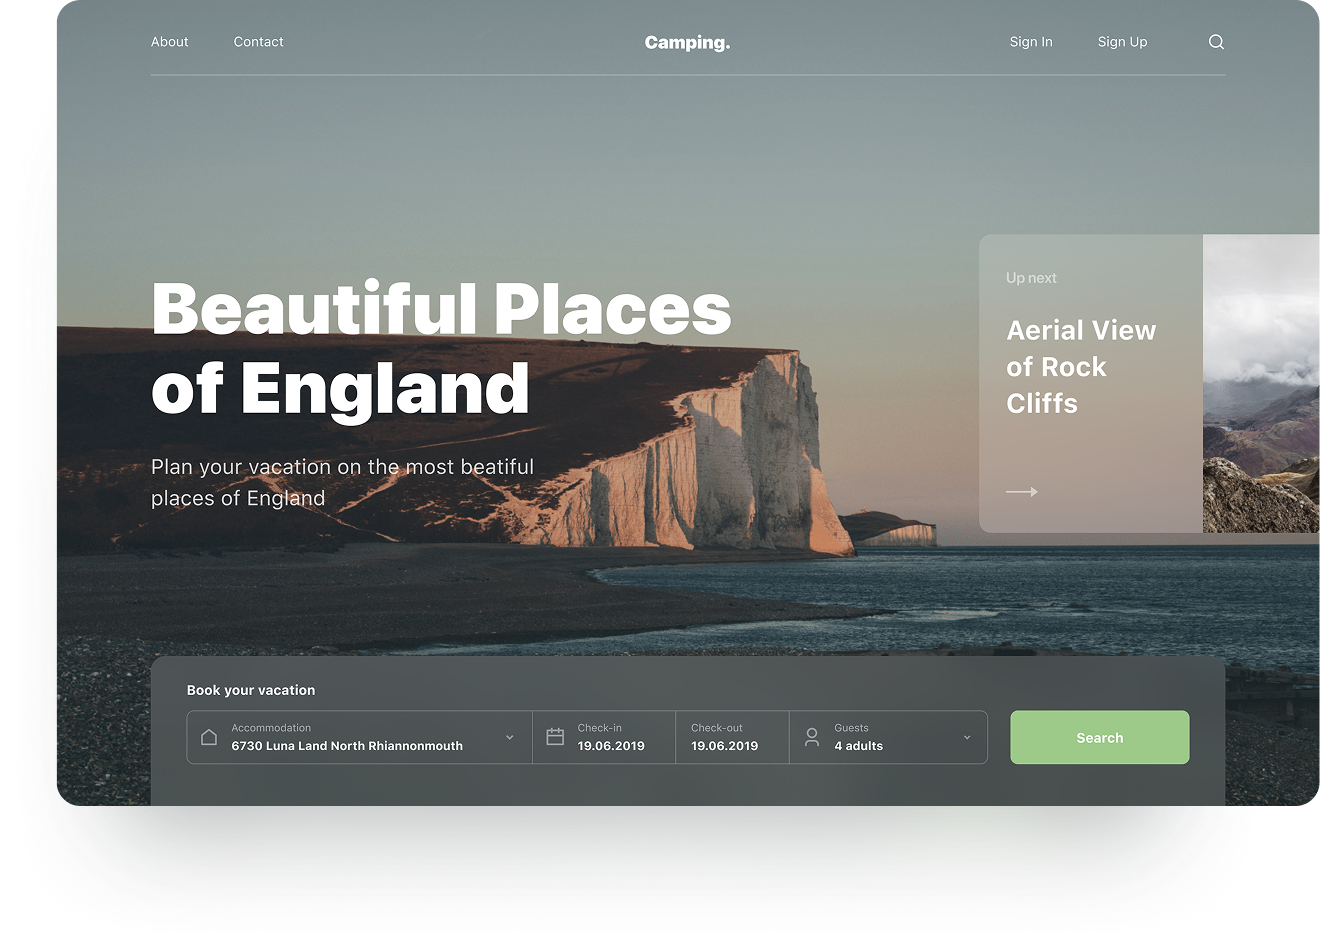
Task: Click the search magnifier icon in header
Action: (1216, 42)
